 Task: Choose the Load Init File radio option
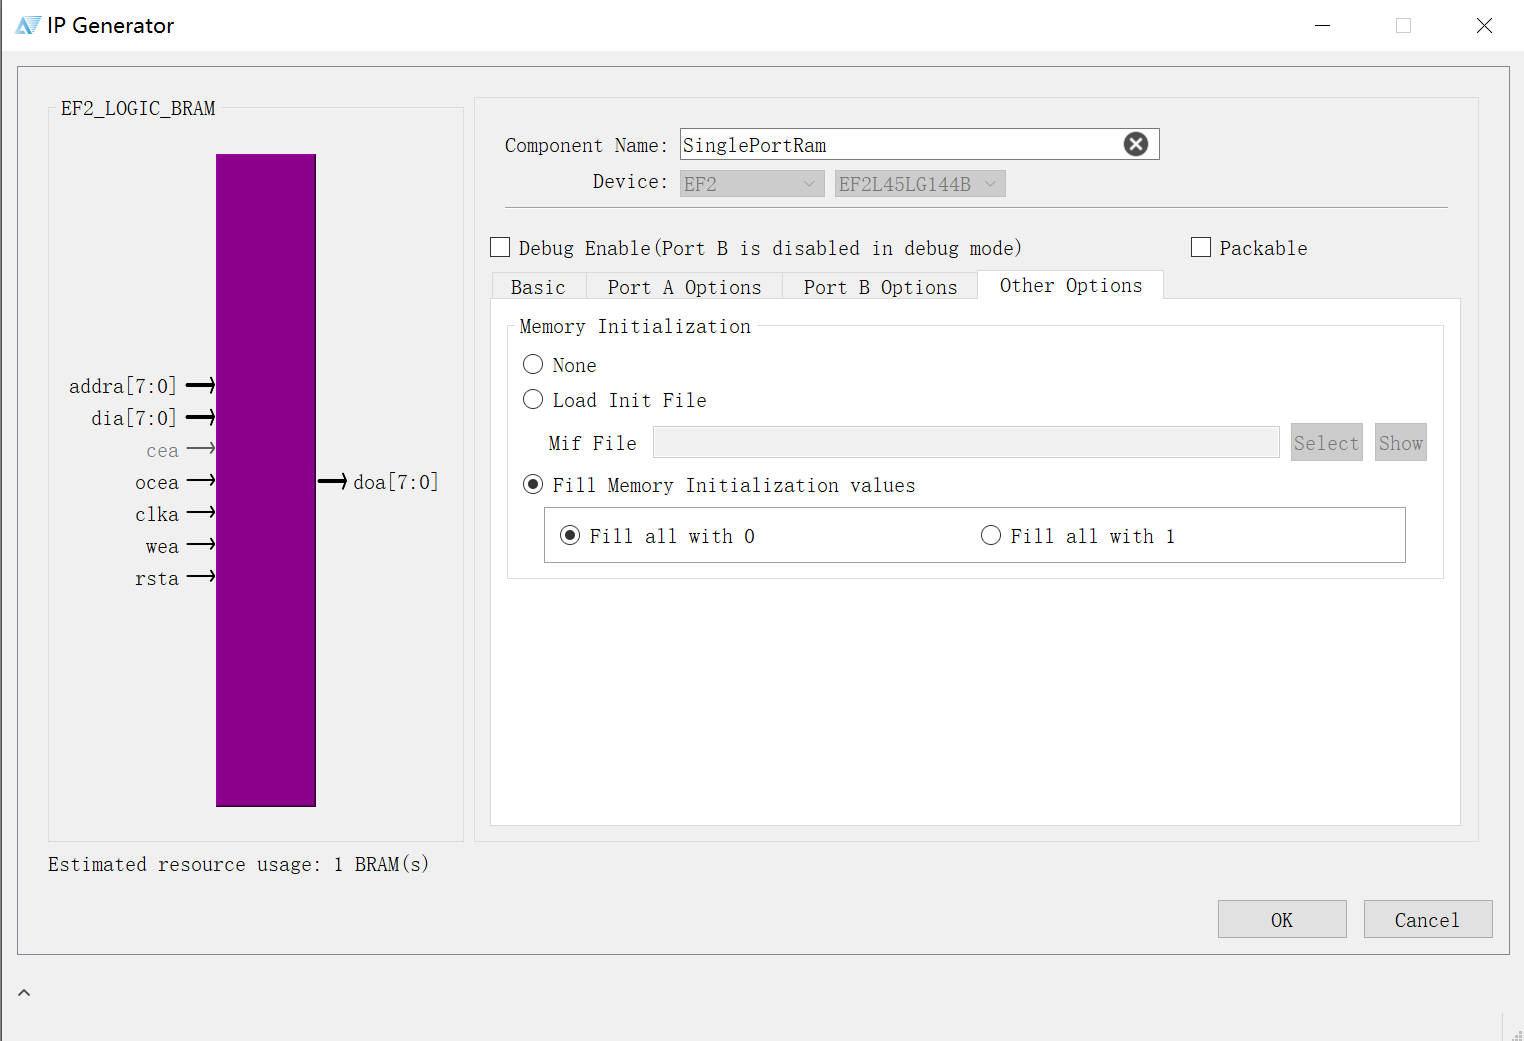tap(533, 399)
